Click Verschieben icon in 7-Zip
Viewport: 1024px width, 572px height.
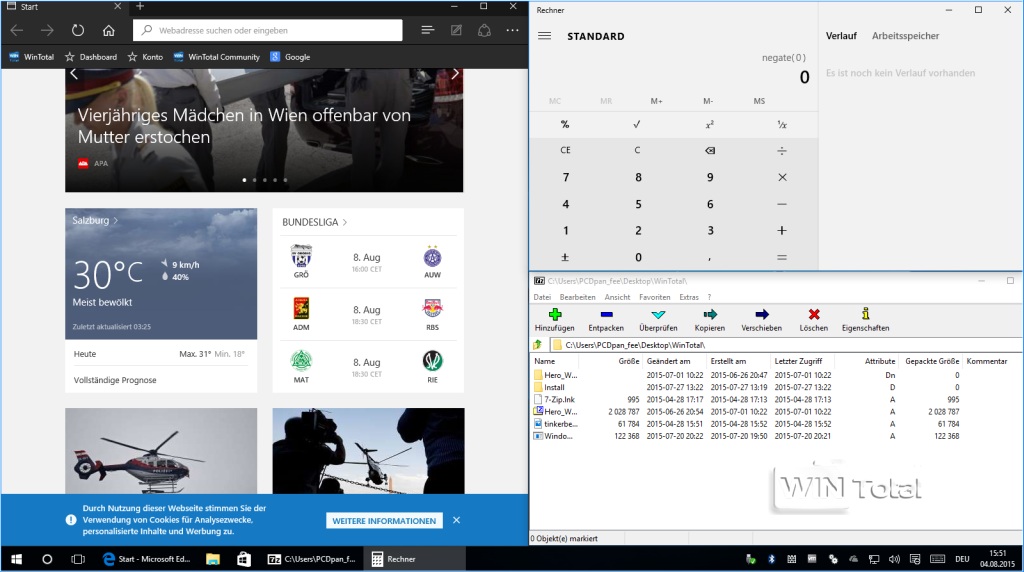pos(761,315)
